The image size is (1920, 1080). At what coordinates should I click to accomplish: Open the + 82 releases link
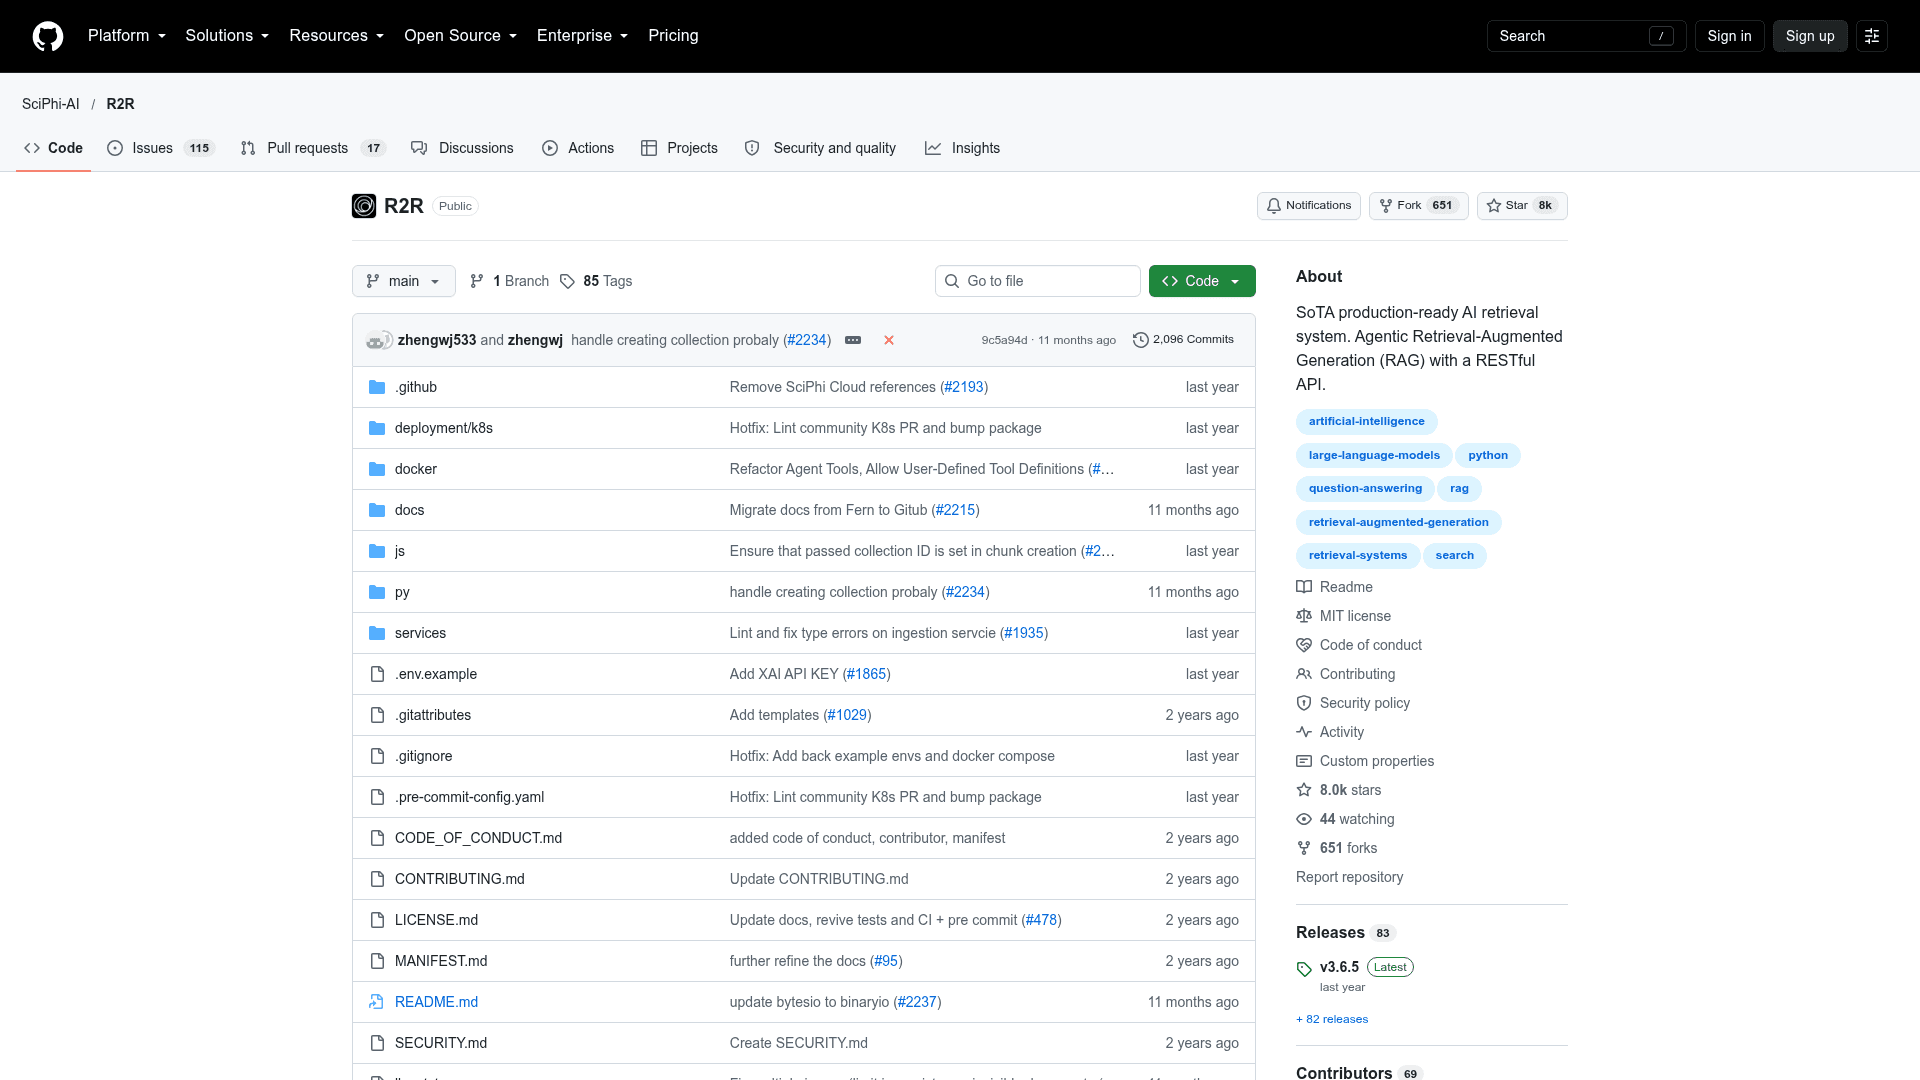pyautogui.click(x=1332, y=1019)
